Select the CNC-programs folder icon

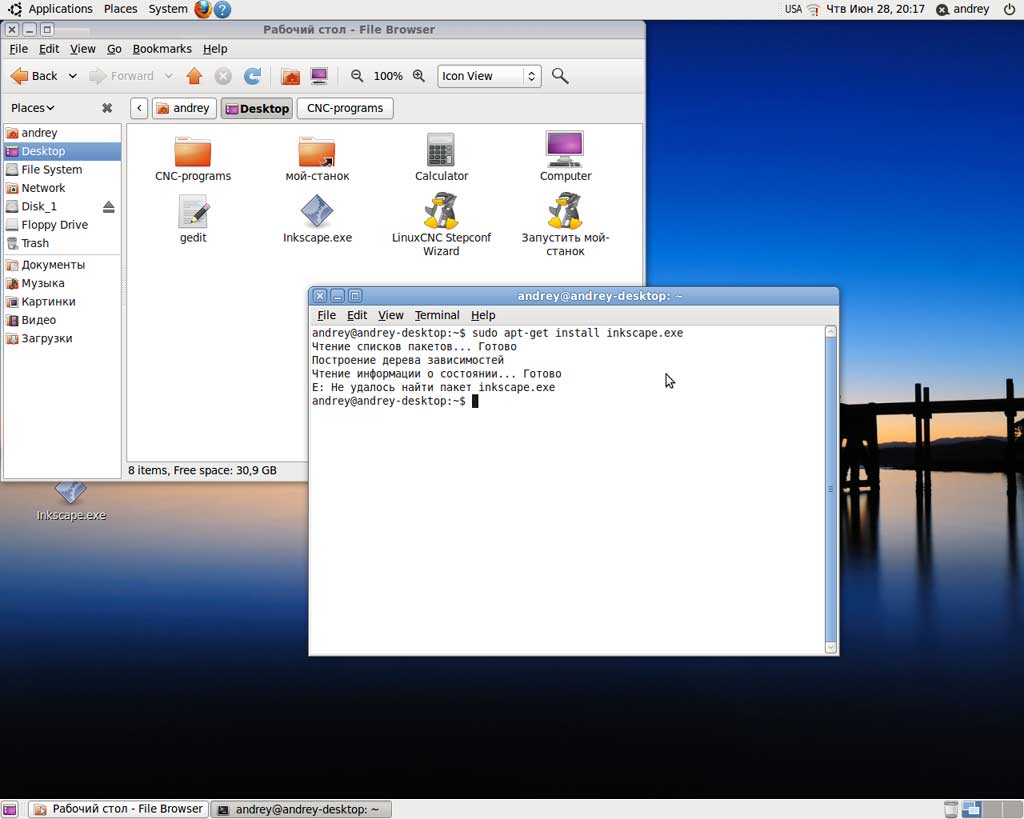coord(193,159)
